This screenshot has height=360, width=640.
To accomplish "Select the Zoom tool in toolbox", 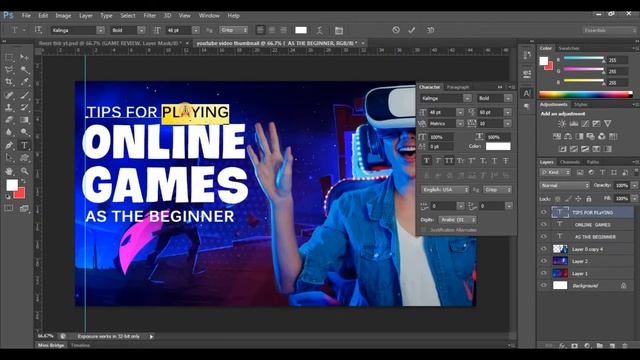I will [x=24, y=171].
